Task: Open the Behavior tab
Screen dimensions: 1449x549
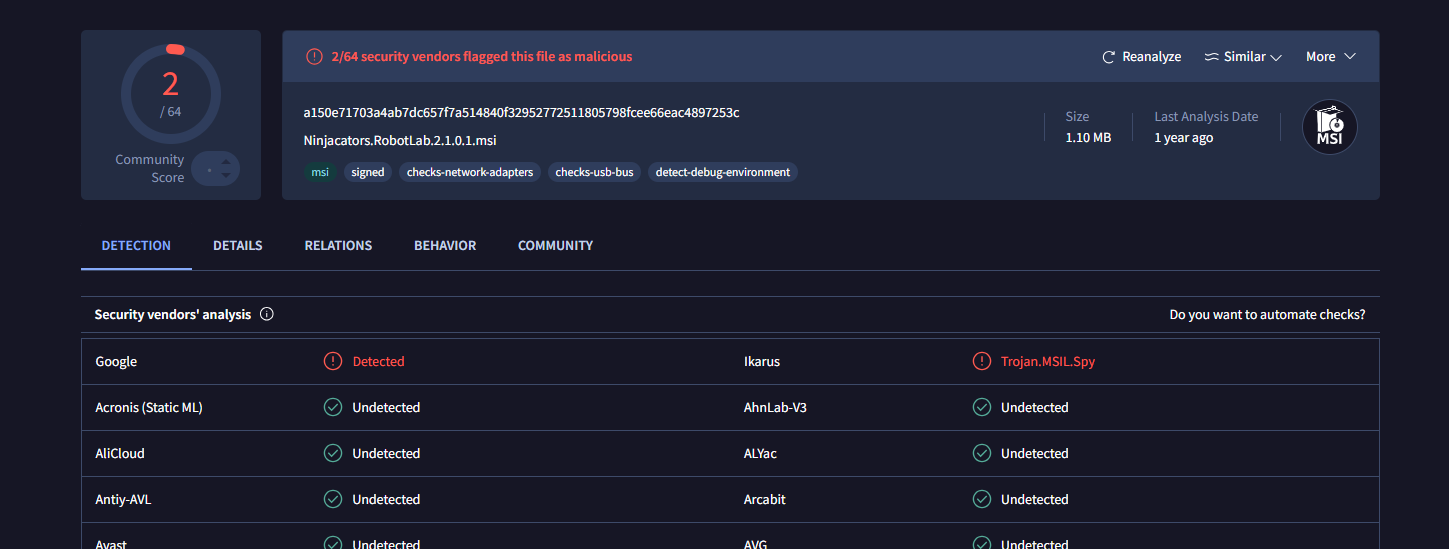Action: pyautogui.click(x=445, y=245)
